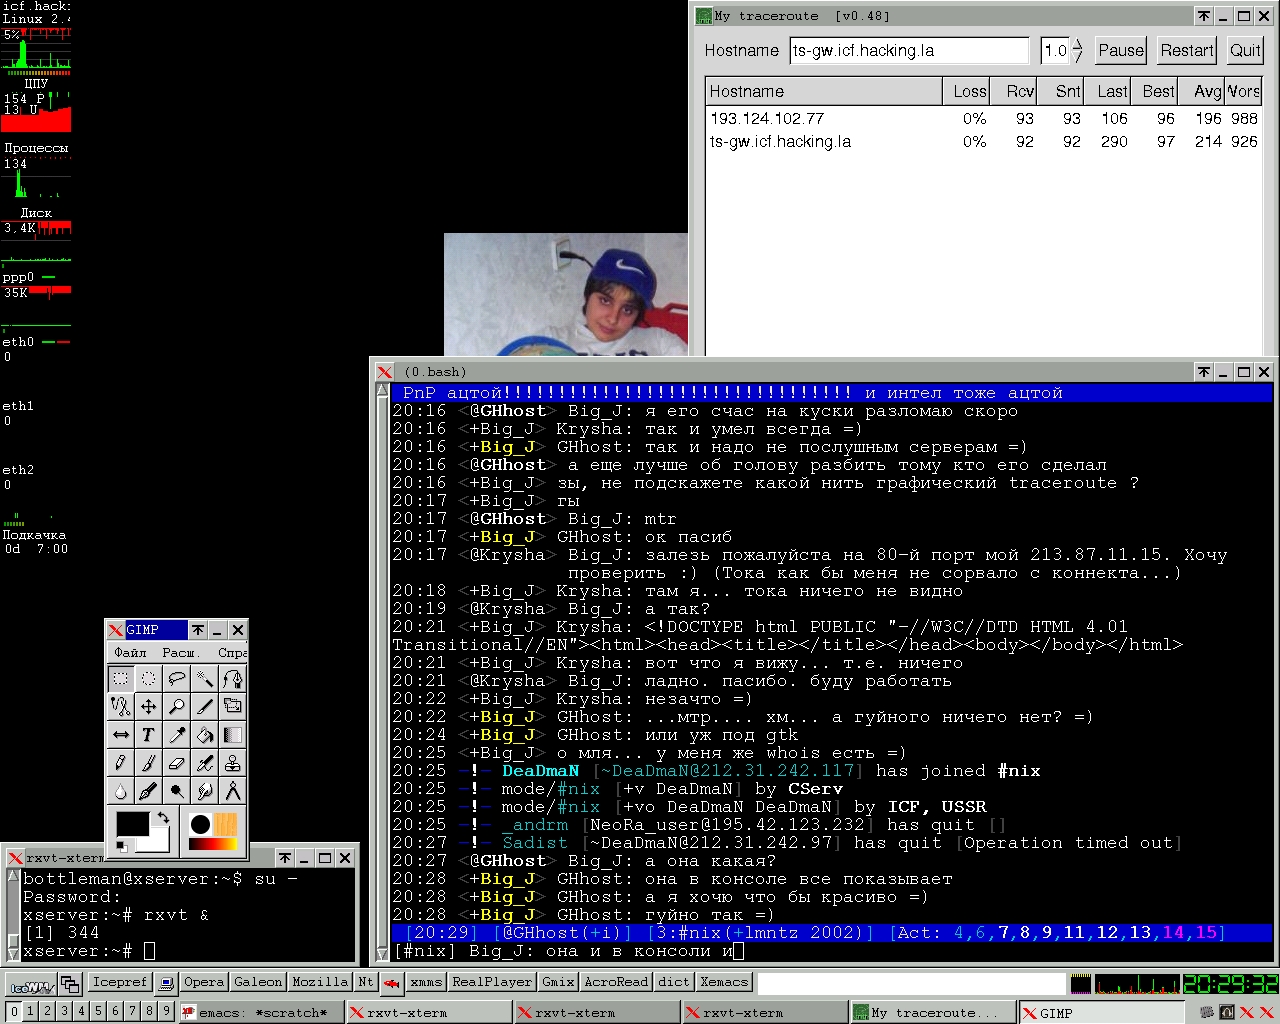Viewport: 1280px width, 1024px height.
Task: Launch Opera from the taskbar
Action: point(204,983)
